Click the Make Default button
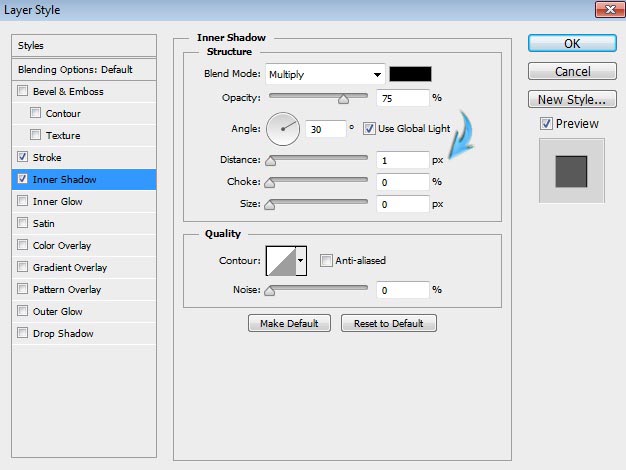Viewport: 626px width, 470px height. click(289, 323)
